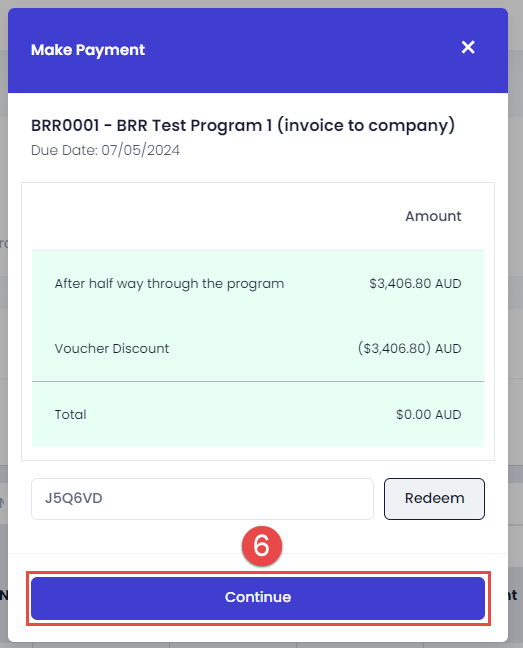Click the Amount column header
The height and width of the screenshot is (648, 523).
pyautogui.click(x=433, y=216)
